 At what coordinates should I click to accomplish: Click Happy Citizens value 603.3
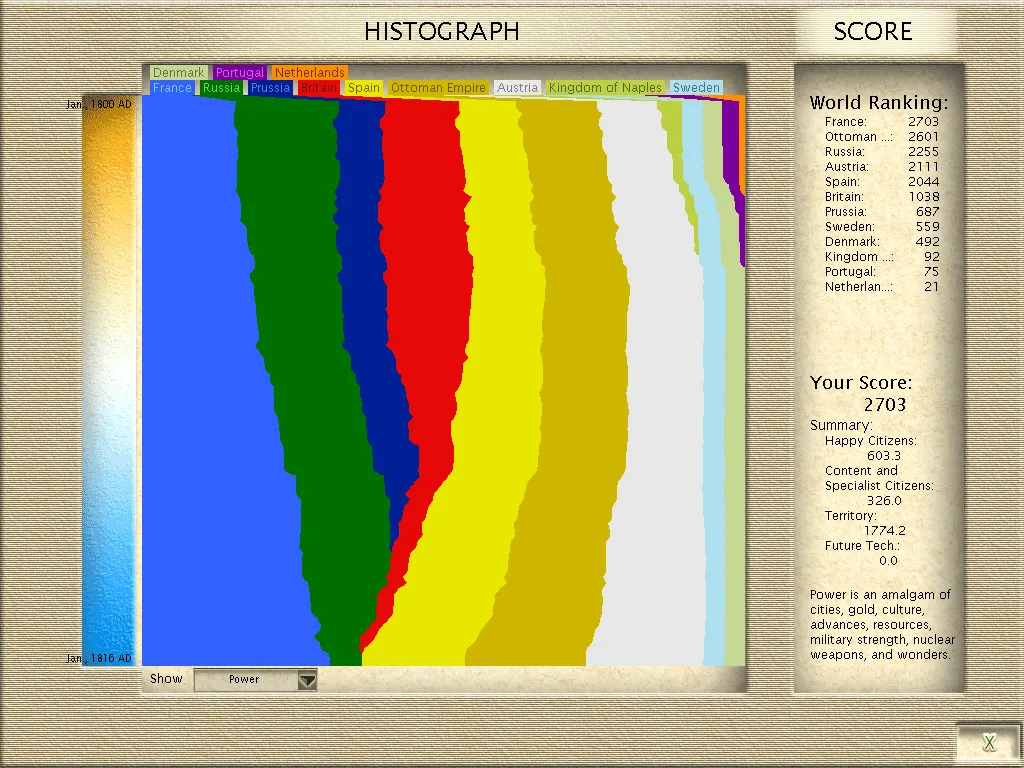(884, 456)
